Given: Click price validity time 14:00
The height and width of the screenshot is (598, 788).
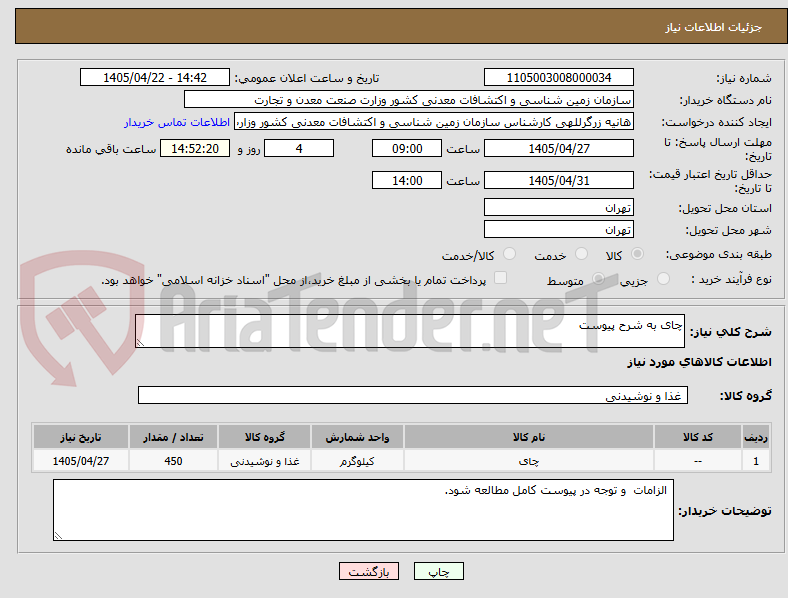Looking at the screenshot, I should coord(407,180).
